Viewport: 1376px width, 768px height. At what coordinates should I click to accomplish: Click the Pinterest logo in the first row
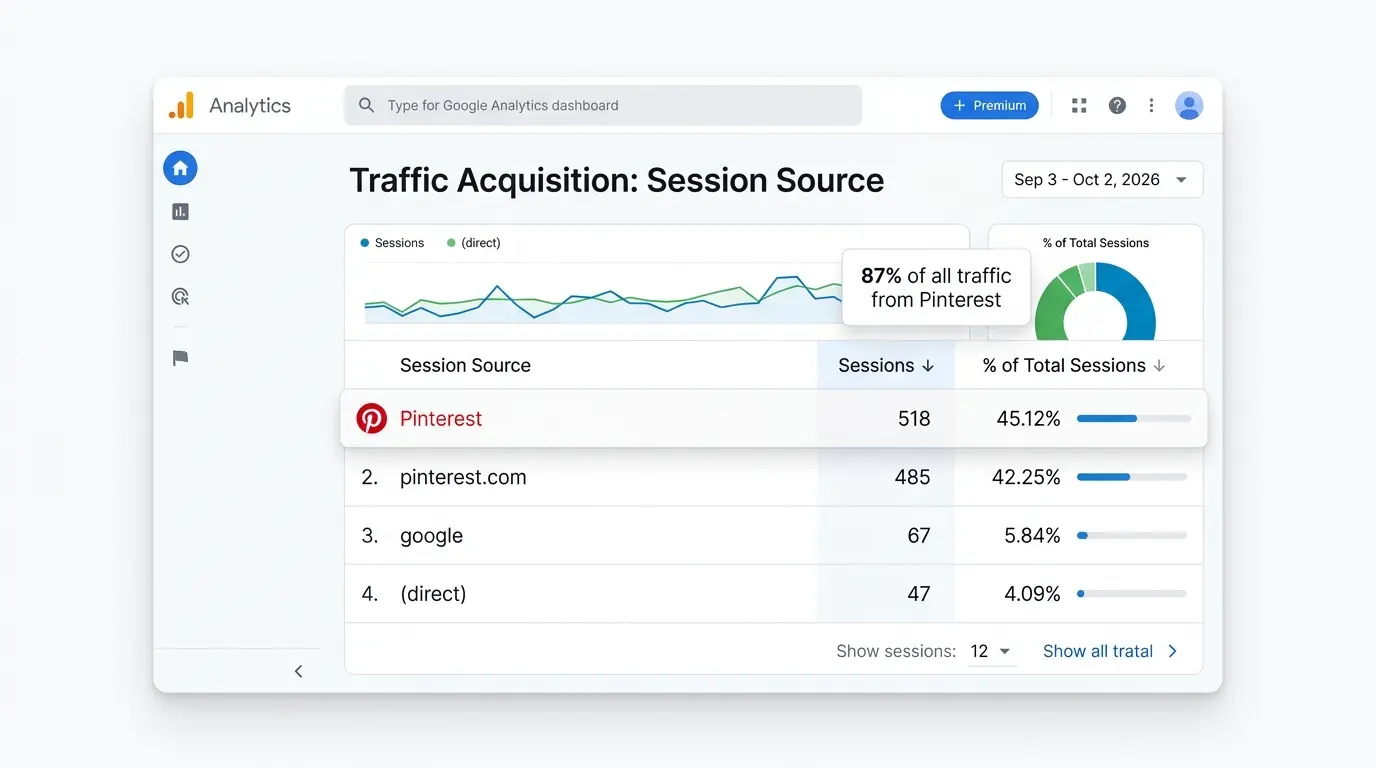coord(372,418)
